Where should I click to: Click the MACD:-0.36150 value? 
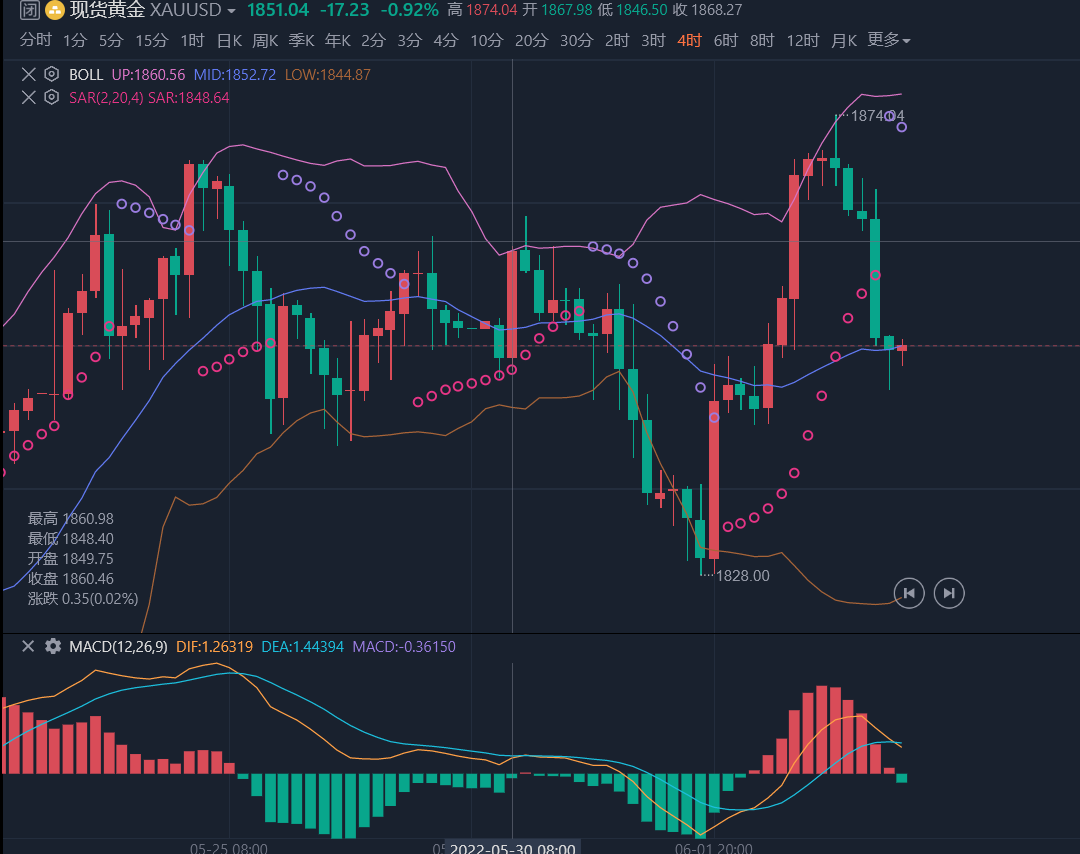[404, 647]
